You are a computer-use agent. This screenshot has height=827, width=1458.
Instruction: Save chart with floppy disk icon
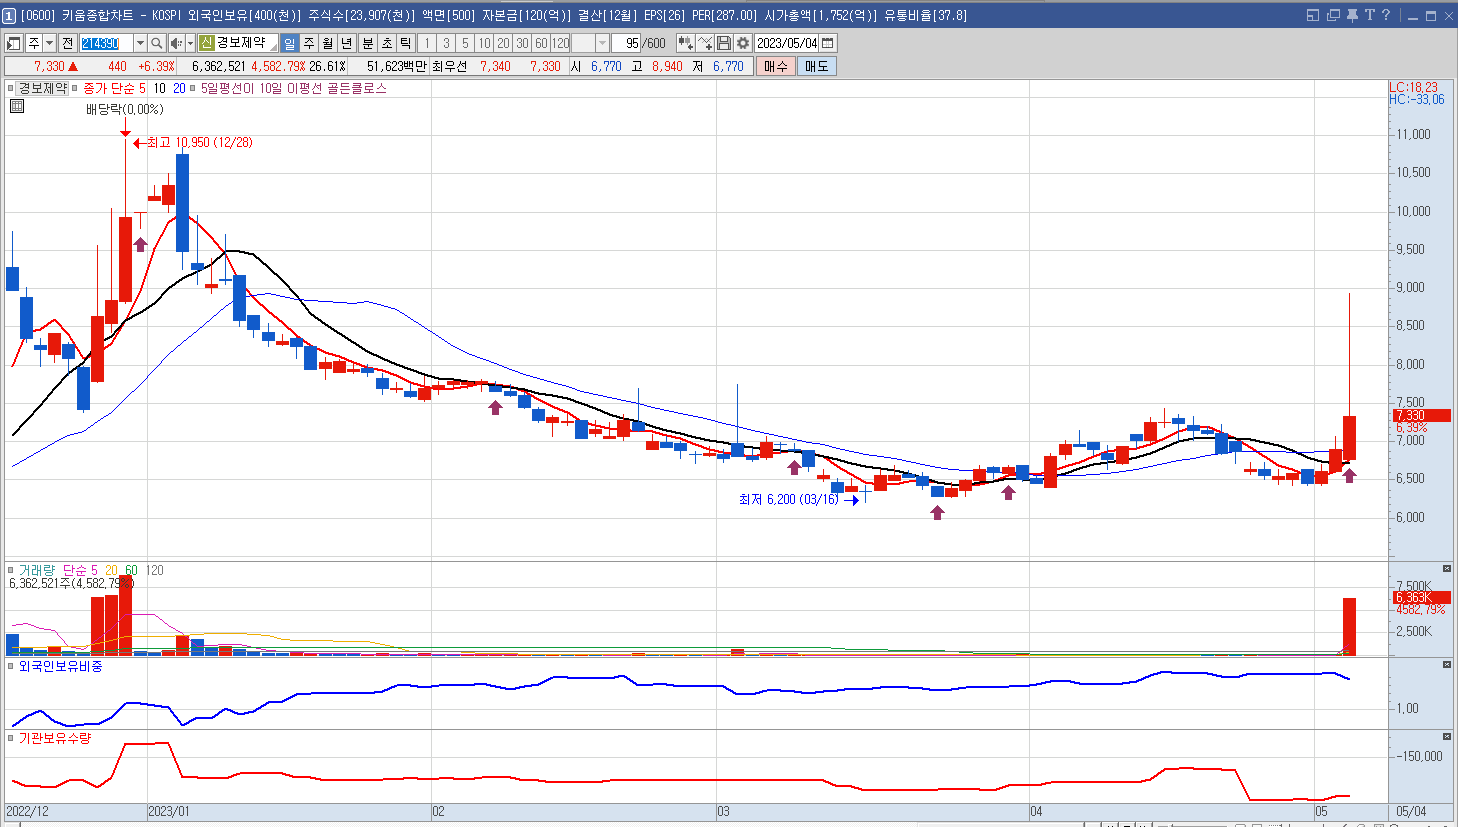click(724, 43)
